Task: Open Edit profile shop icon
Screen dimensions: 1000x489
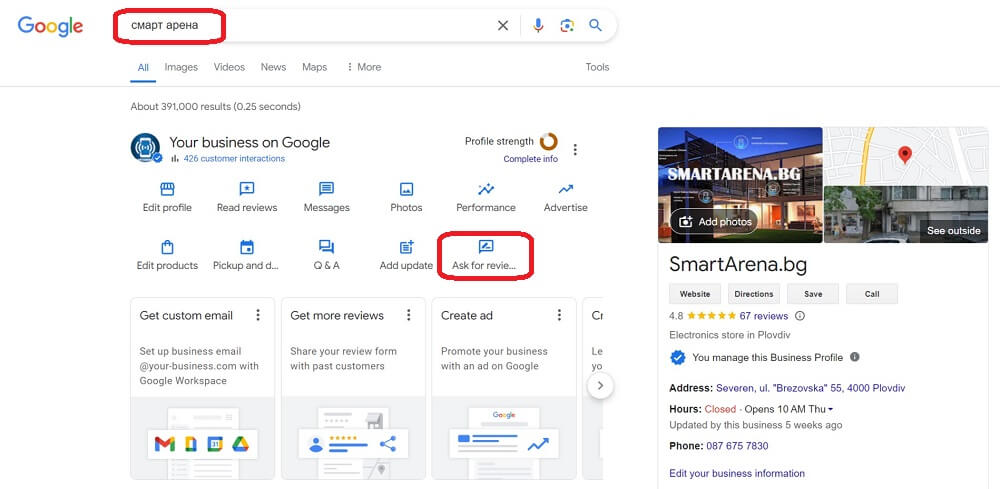Action: 167,189
